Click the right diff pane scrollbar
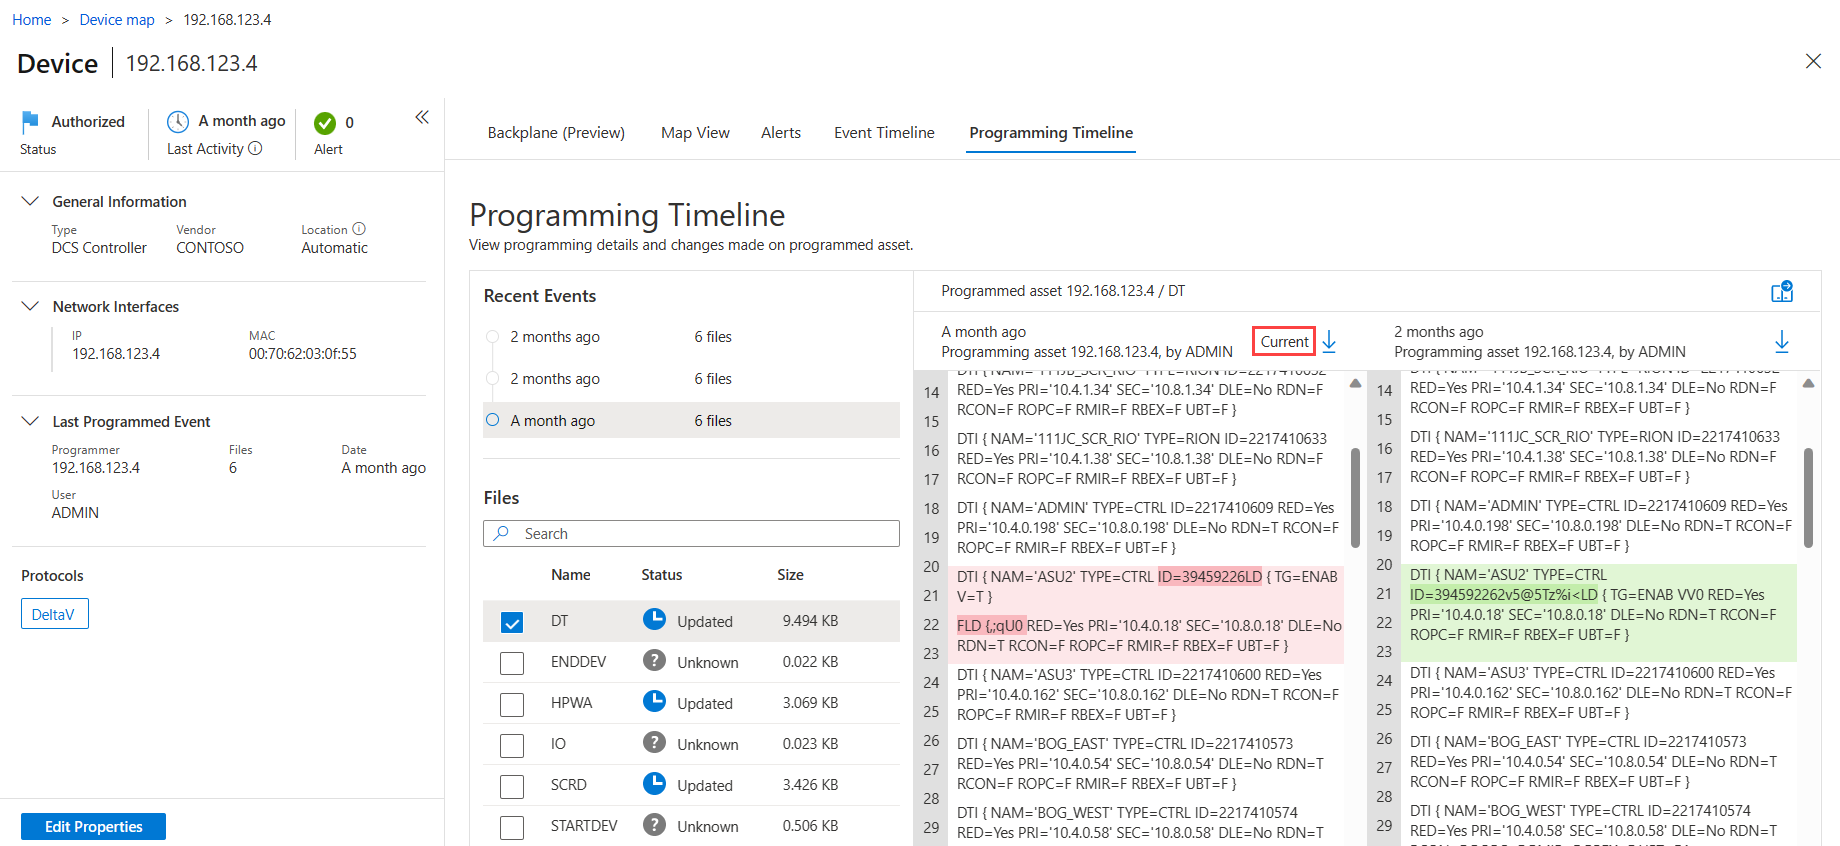The width and height of the screenshot is (1840, 846). [x=1808, y=498]
